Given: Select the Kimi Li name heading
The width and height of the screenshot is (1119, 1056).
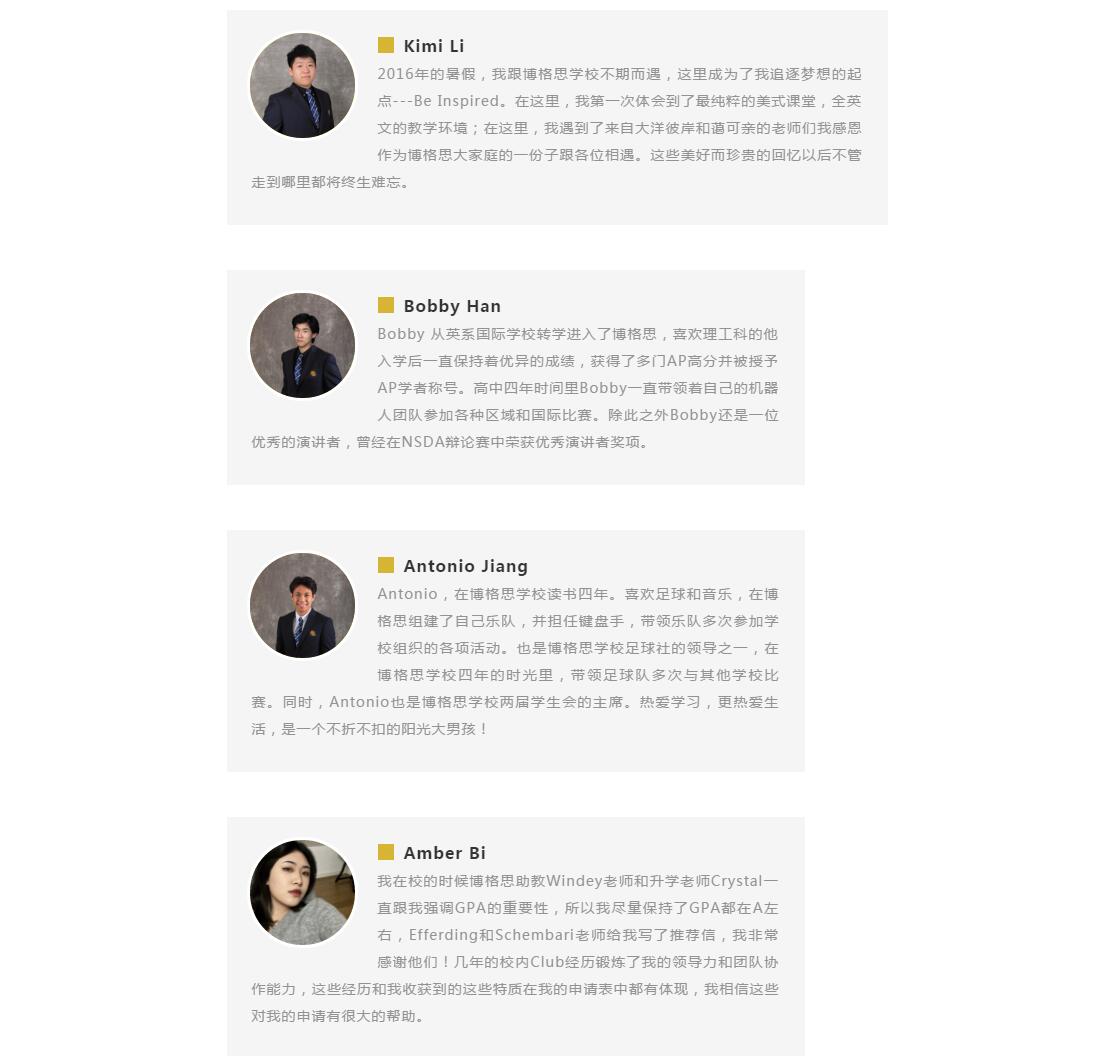Looking at the screenshot, I should (x=434, y=46).
